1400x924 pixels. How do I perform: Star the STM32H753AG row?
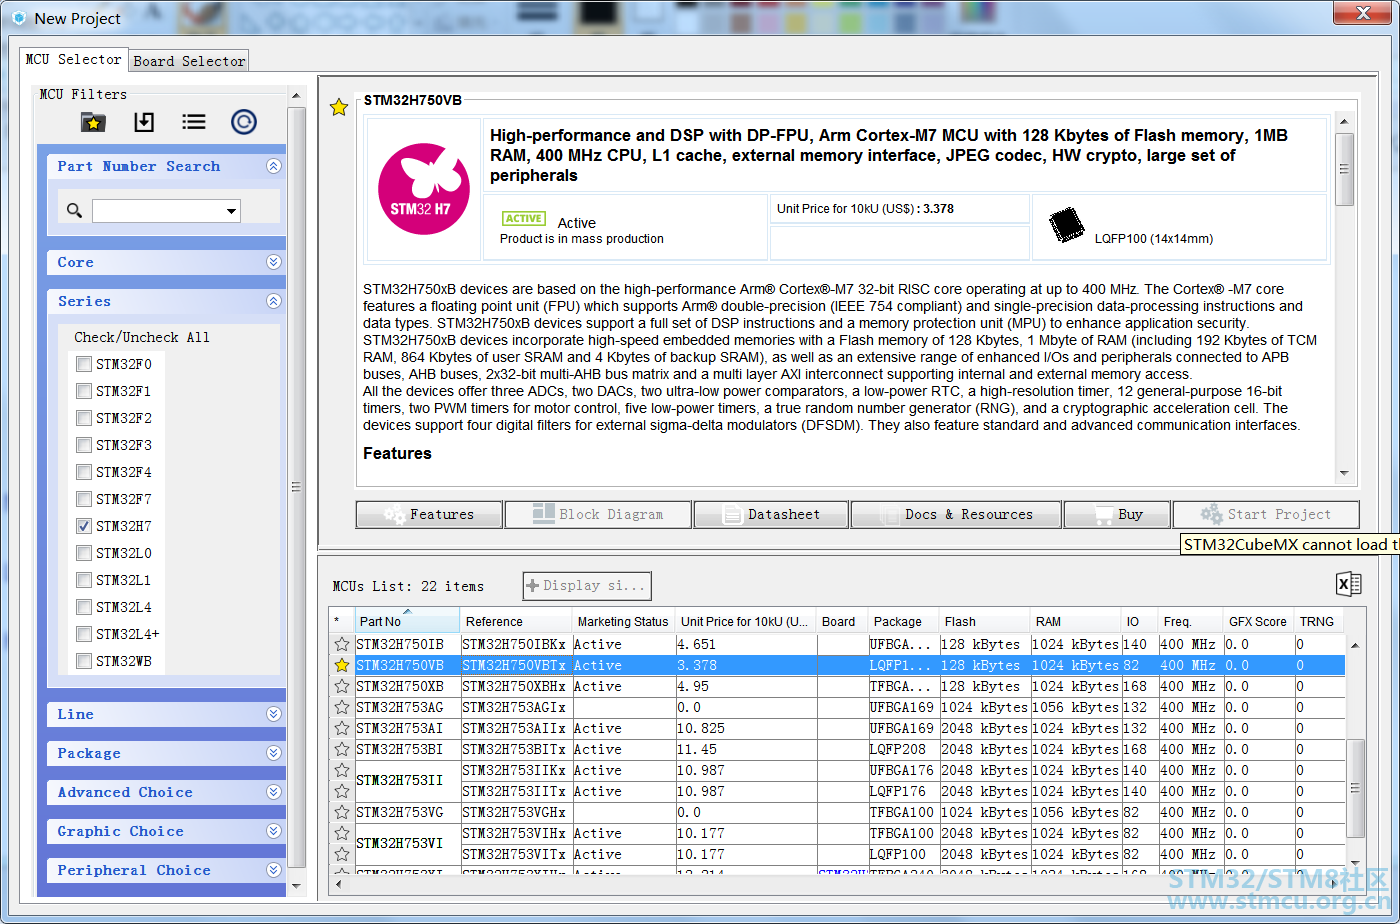342,707
